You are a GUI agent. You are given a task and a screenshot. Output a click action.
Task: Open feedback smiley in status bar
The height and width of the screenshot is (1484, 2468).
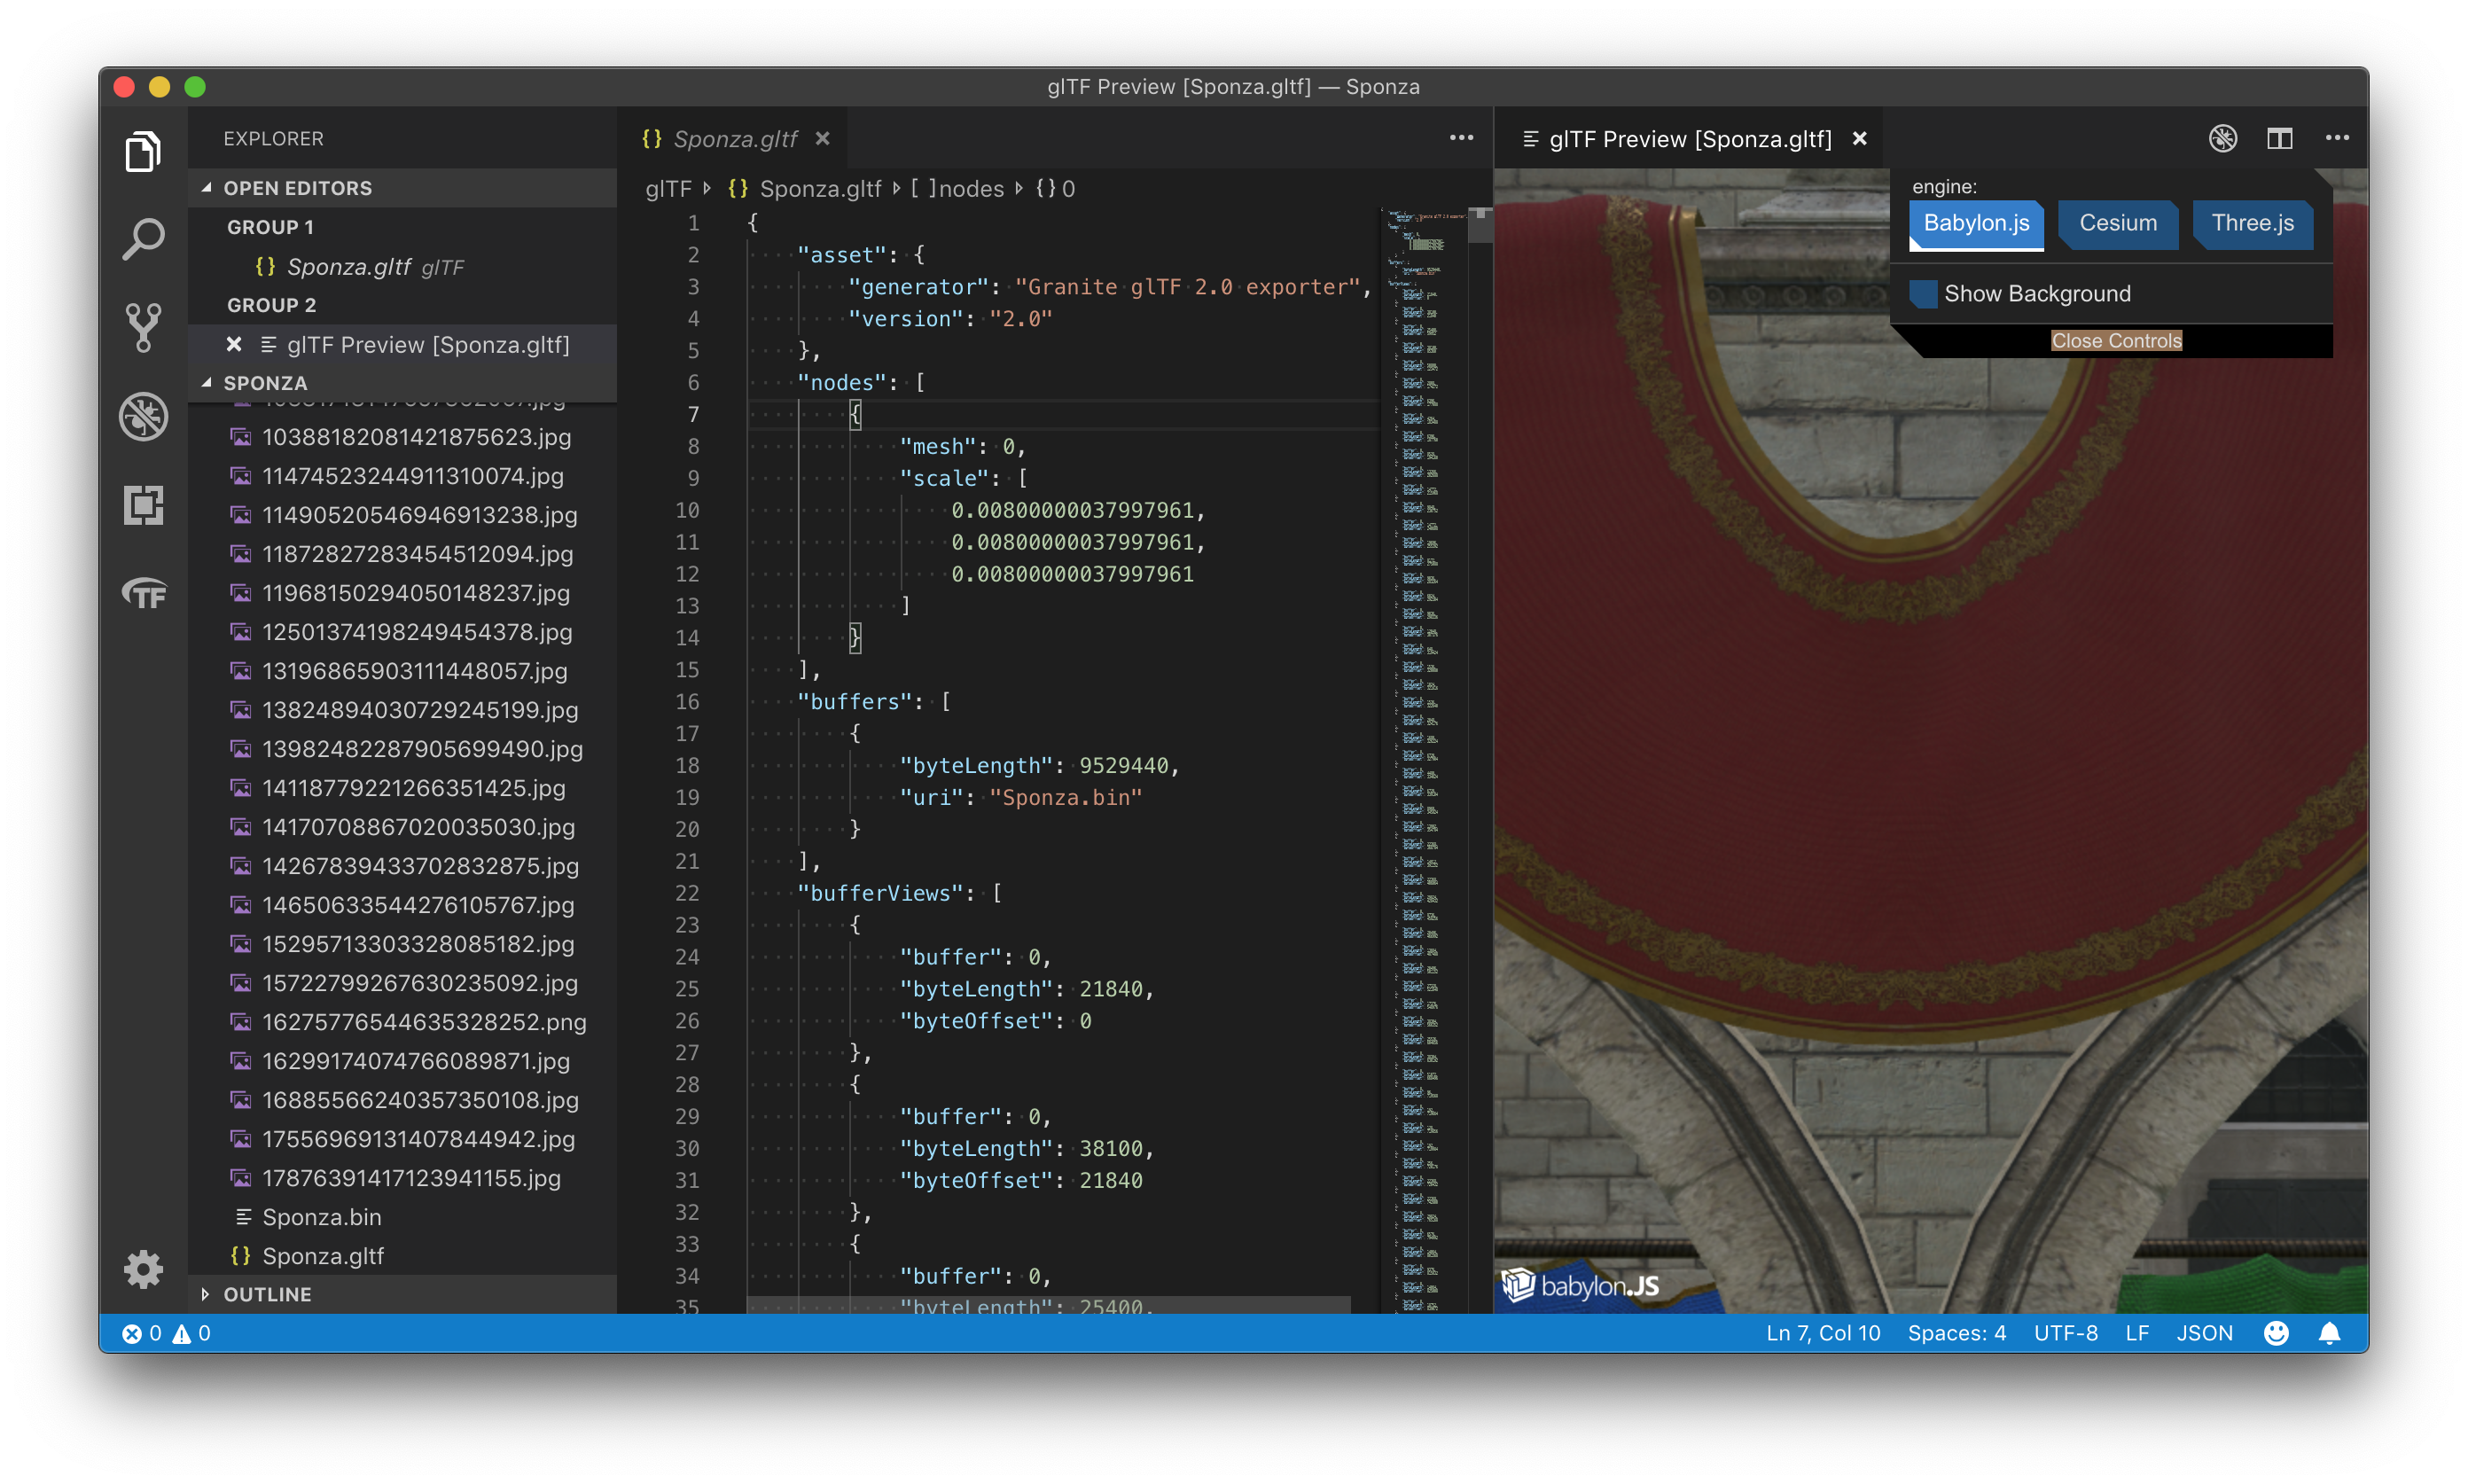(x=2276, y=1333)
